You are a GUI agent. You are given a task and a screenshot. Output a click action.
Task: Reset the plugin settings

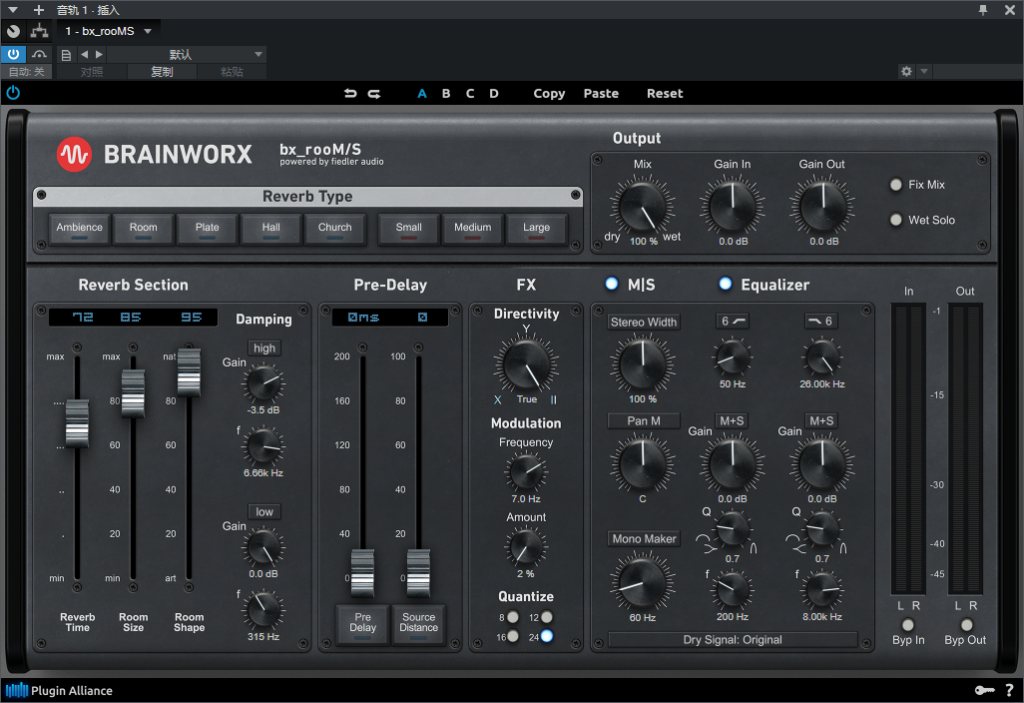tap(665, 93)
